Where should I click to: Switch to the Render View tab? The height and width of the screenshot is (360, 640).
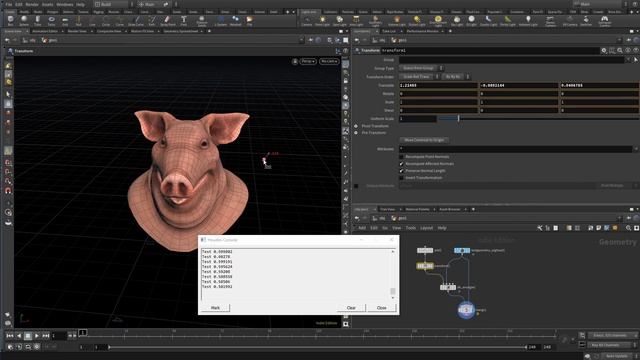77,31
